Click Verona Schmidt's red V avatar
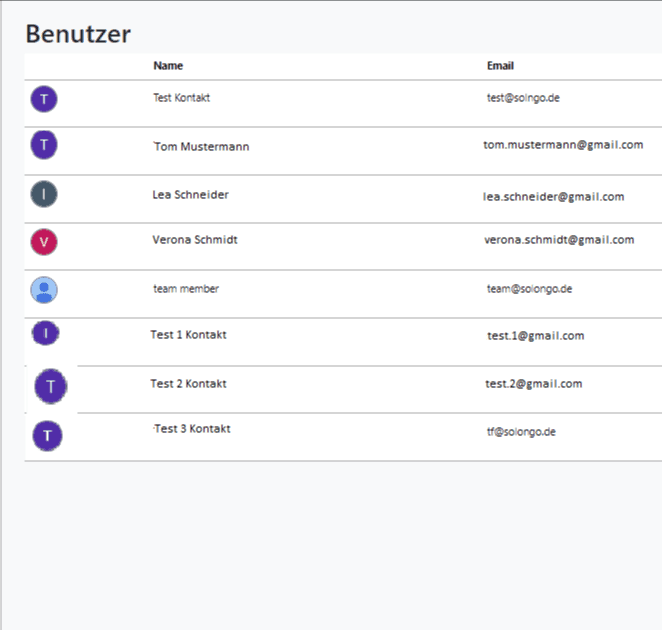 tap(44, 242)
